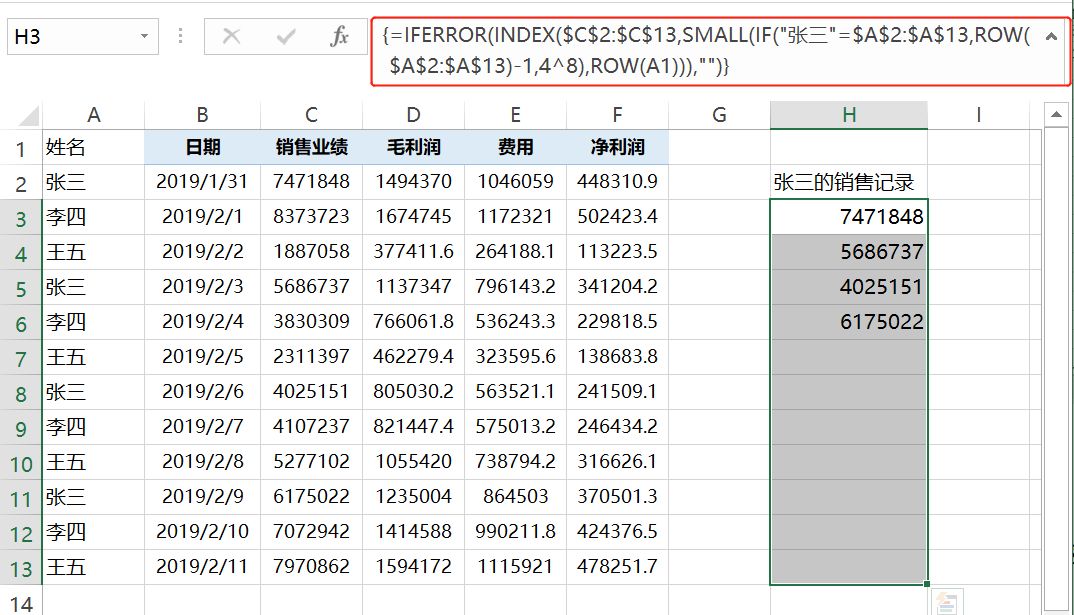Select row 5 header
The height and width of the screenshot is (615, 1074).
tap(21, 288)
